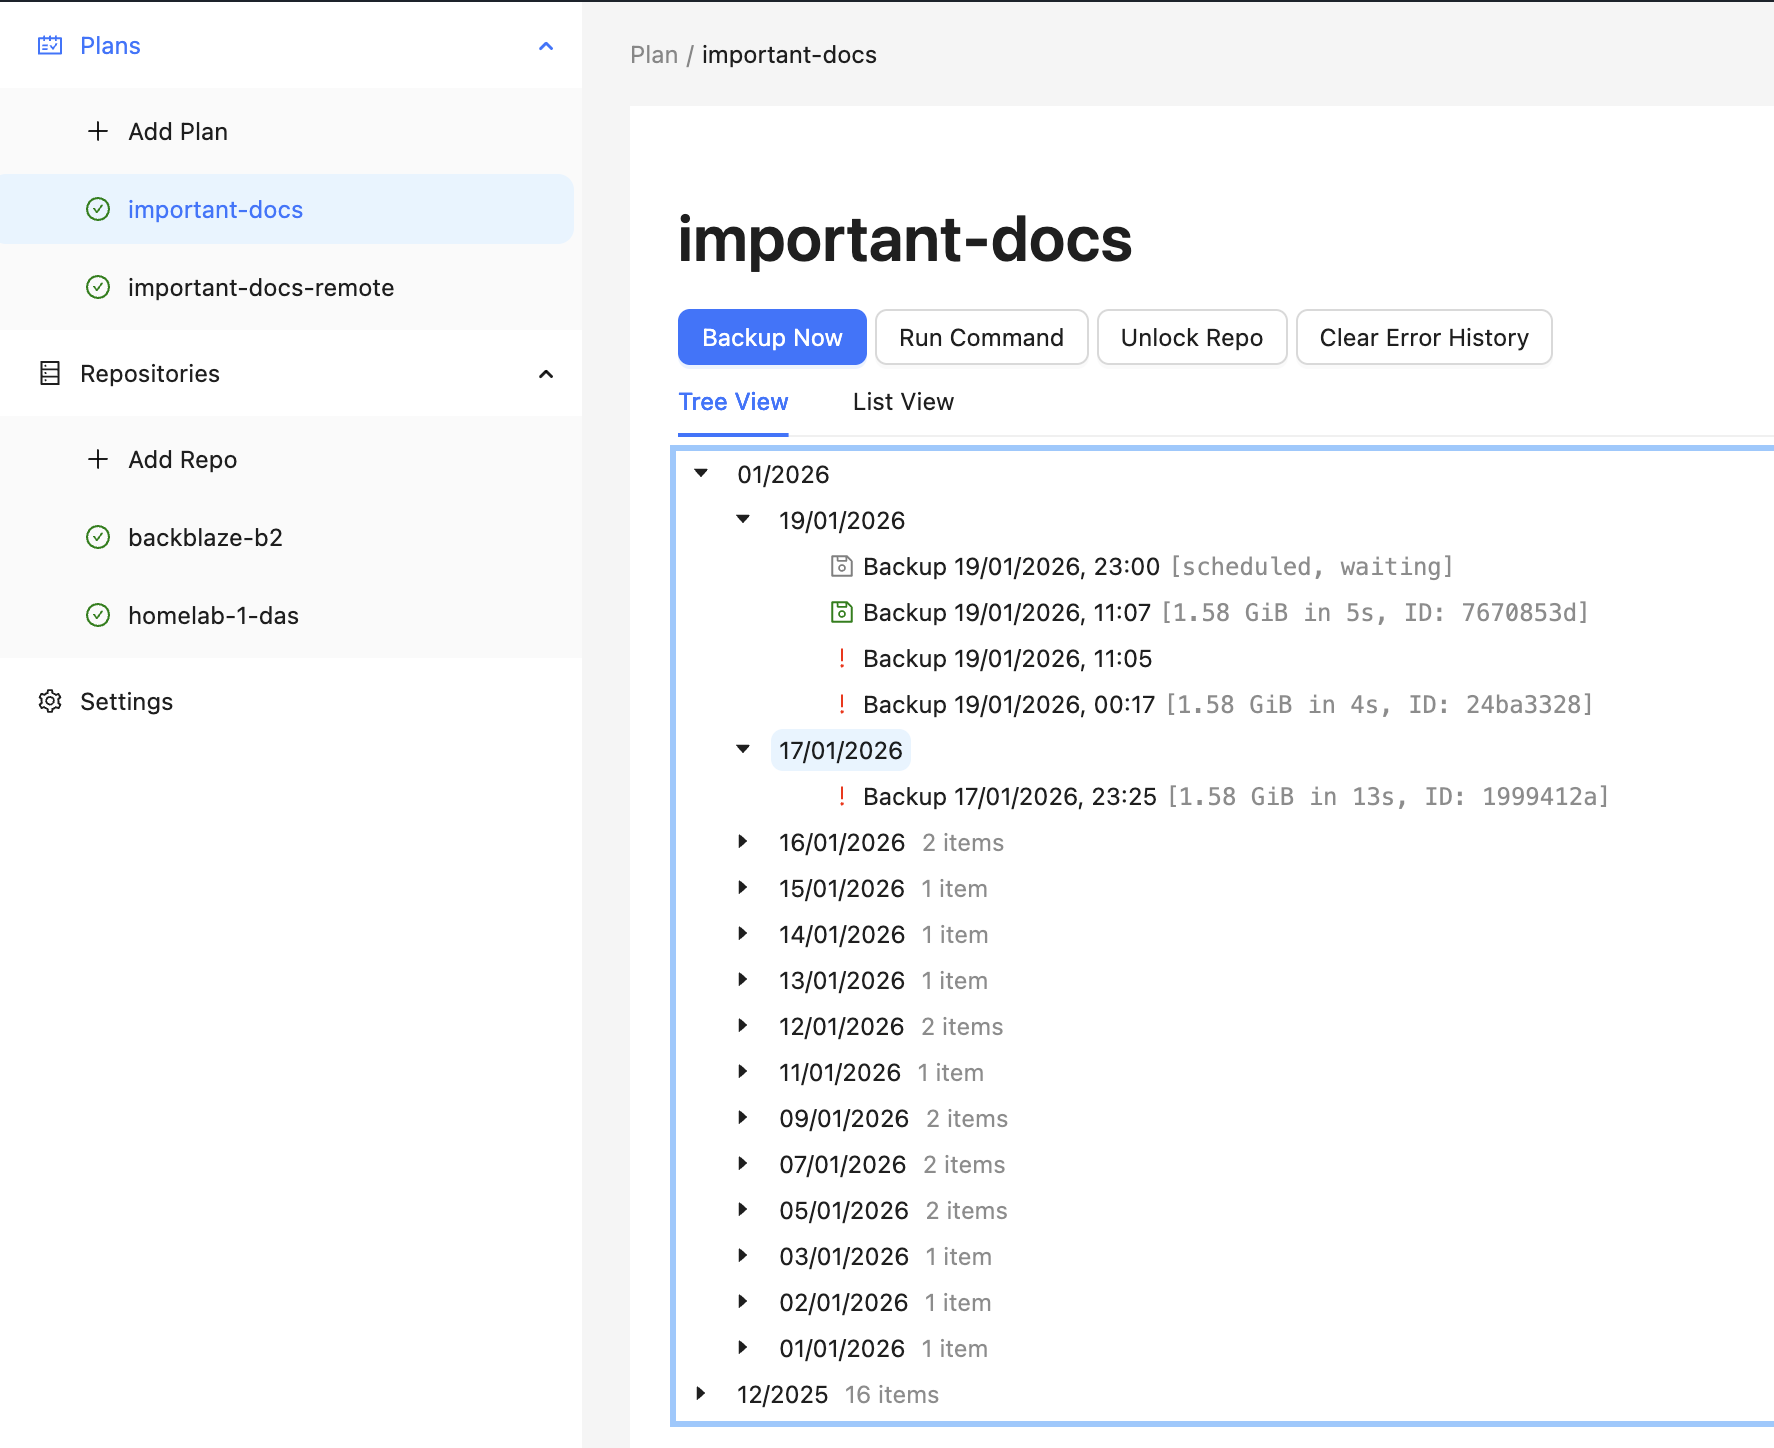Click the plus icon beside Add Plan
Viewport: 1774px width, 1448px height.
coord(98,132)
